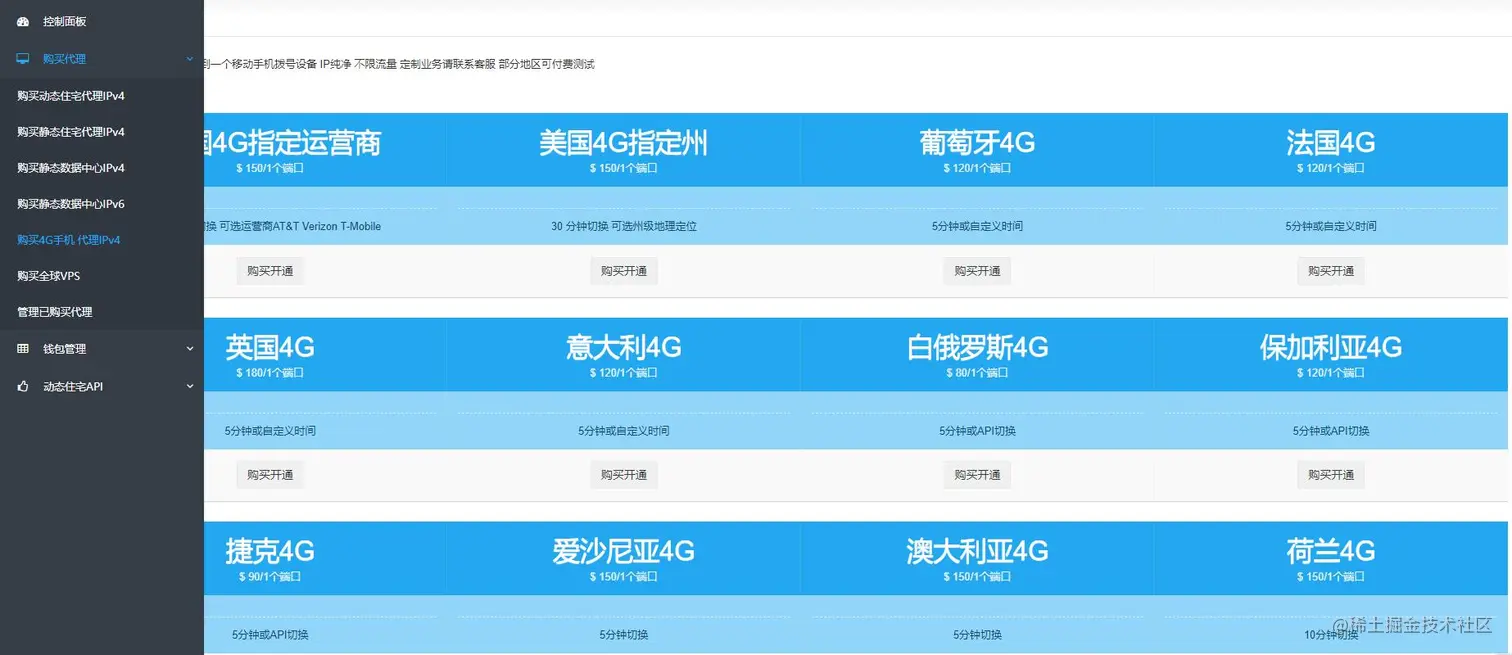The width and height of the screenshot is (1512, 655).
Task: Click 购买开通 under 4G指定运营商 card
Action: pyautogui.click(x=270, y=271)
